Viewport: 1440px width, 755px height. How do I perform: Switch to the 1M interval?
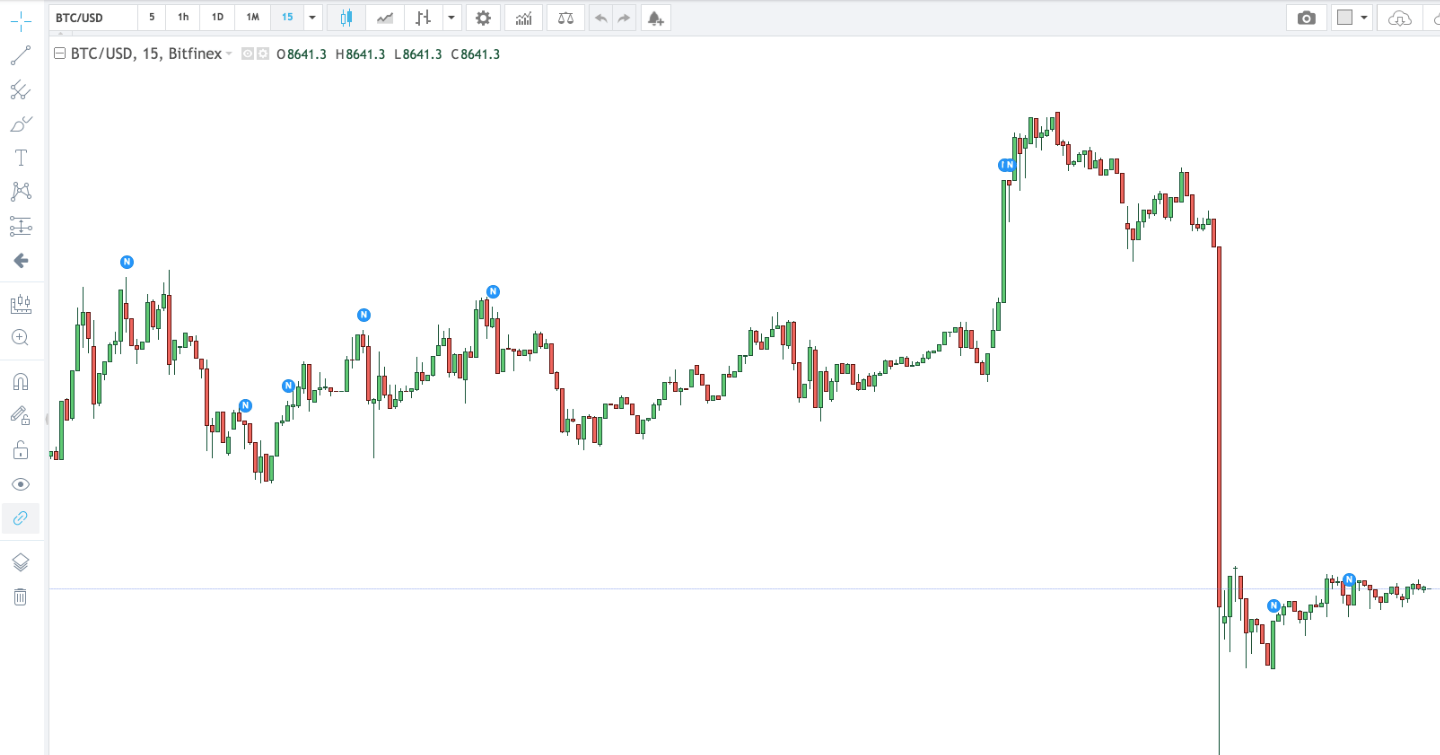point(253,17)
